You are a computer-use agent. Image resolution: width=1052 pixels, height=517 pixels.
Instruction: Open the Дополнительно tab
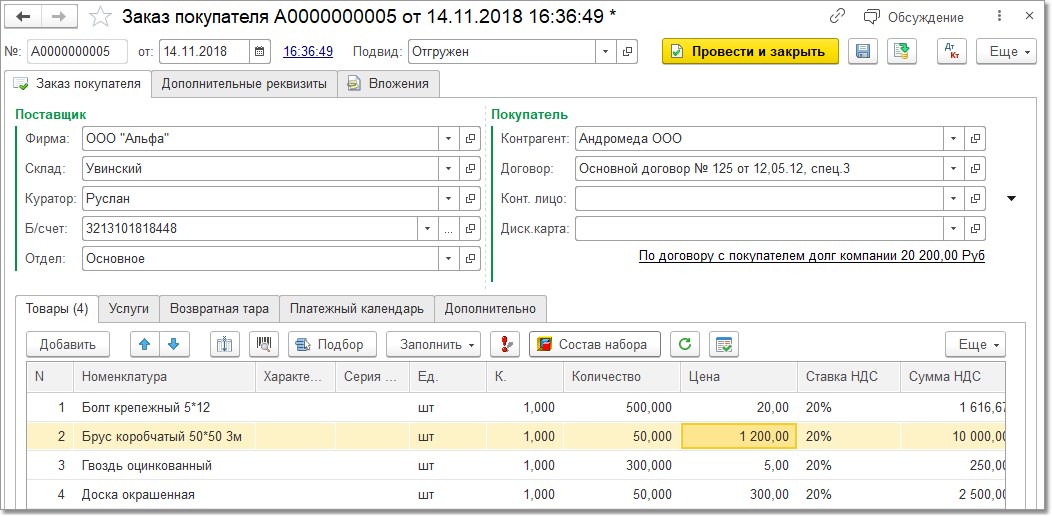pyautogui.click(x=490, y=309)
